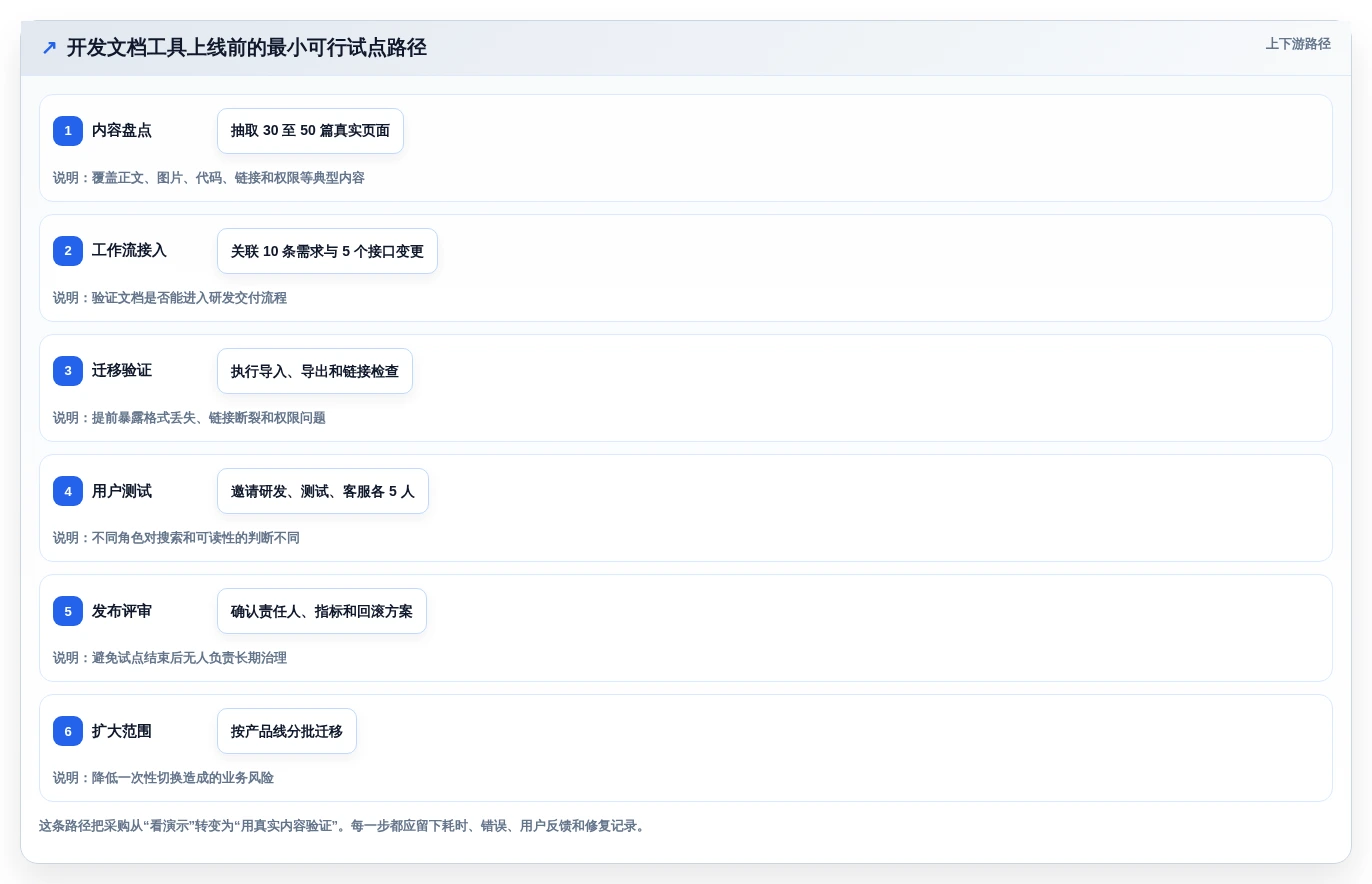
Task: Select the 内容盘点 step title
Action: pos(122,131)
